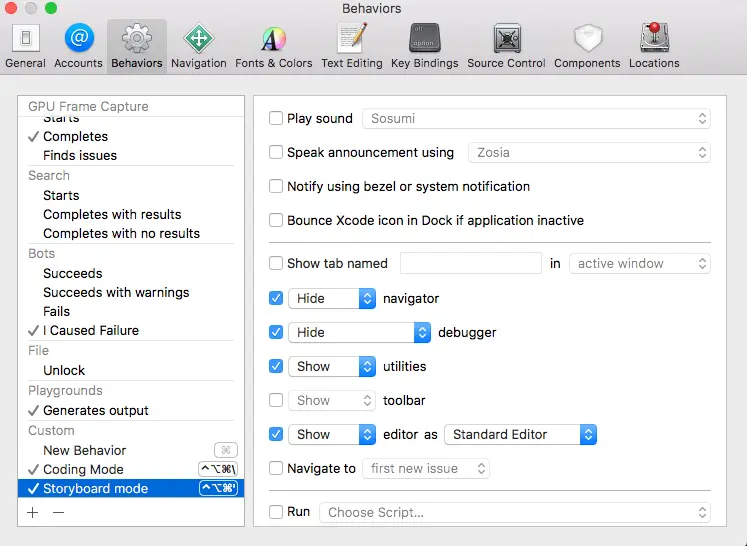Open Key Bindings preferences icon
The image size is (747, 546).
click(x=424, y=38)
